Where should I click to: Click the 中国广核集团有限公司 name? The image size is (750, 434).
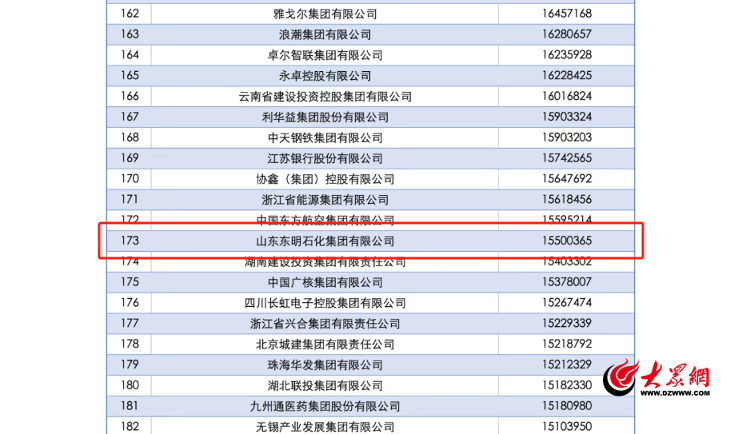point(325,282)
